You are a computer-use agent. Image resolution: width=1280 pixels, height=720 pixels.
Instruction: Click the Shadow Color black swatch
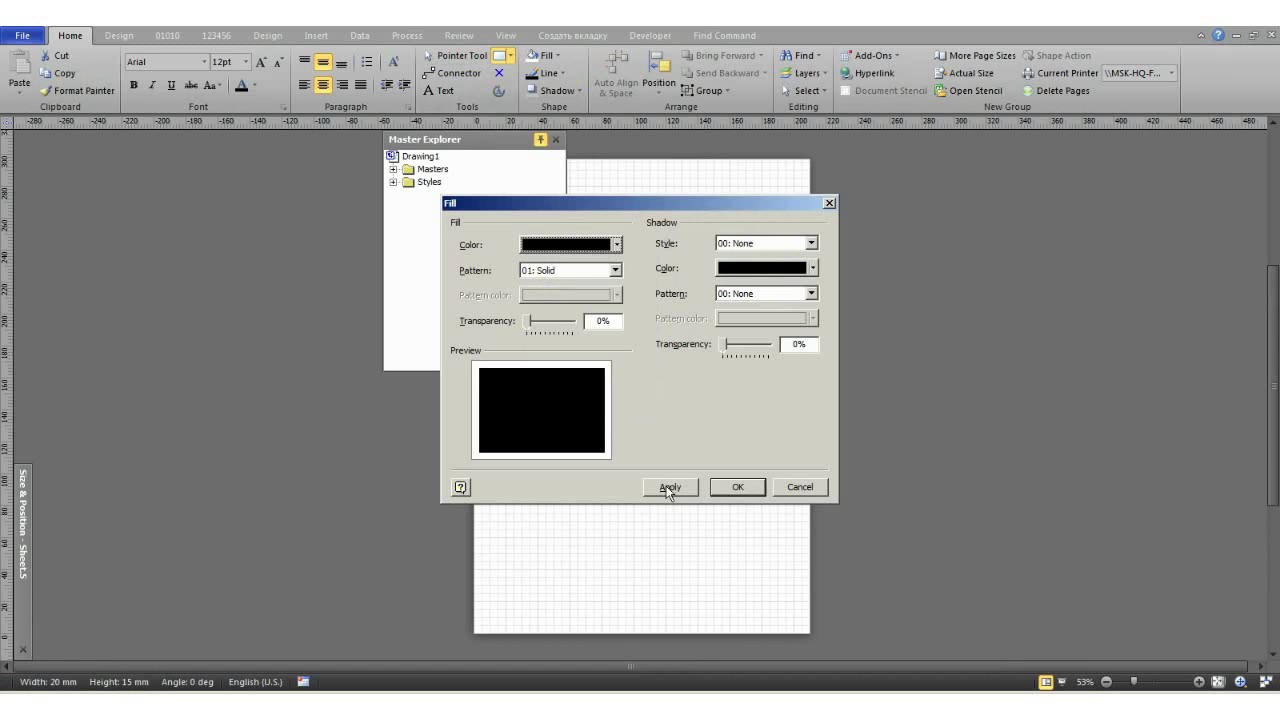click(762, 268)
